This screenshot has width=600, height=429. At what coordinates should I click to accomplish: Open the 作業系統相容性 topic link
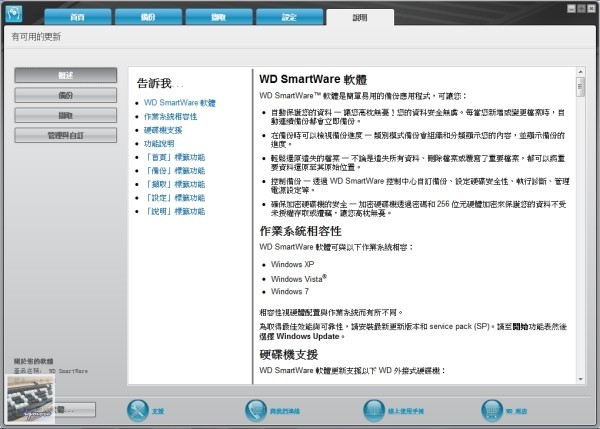170,116
